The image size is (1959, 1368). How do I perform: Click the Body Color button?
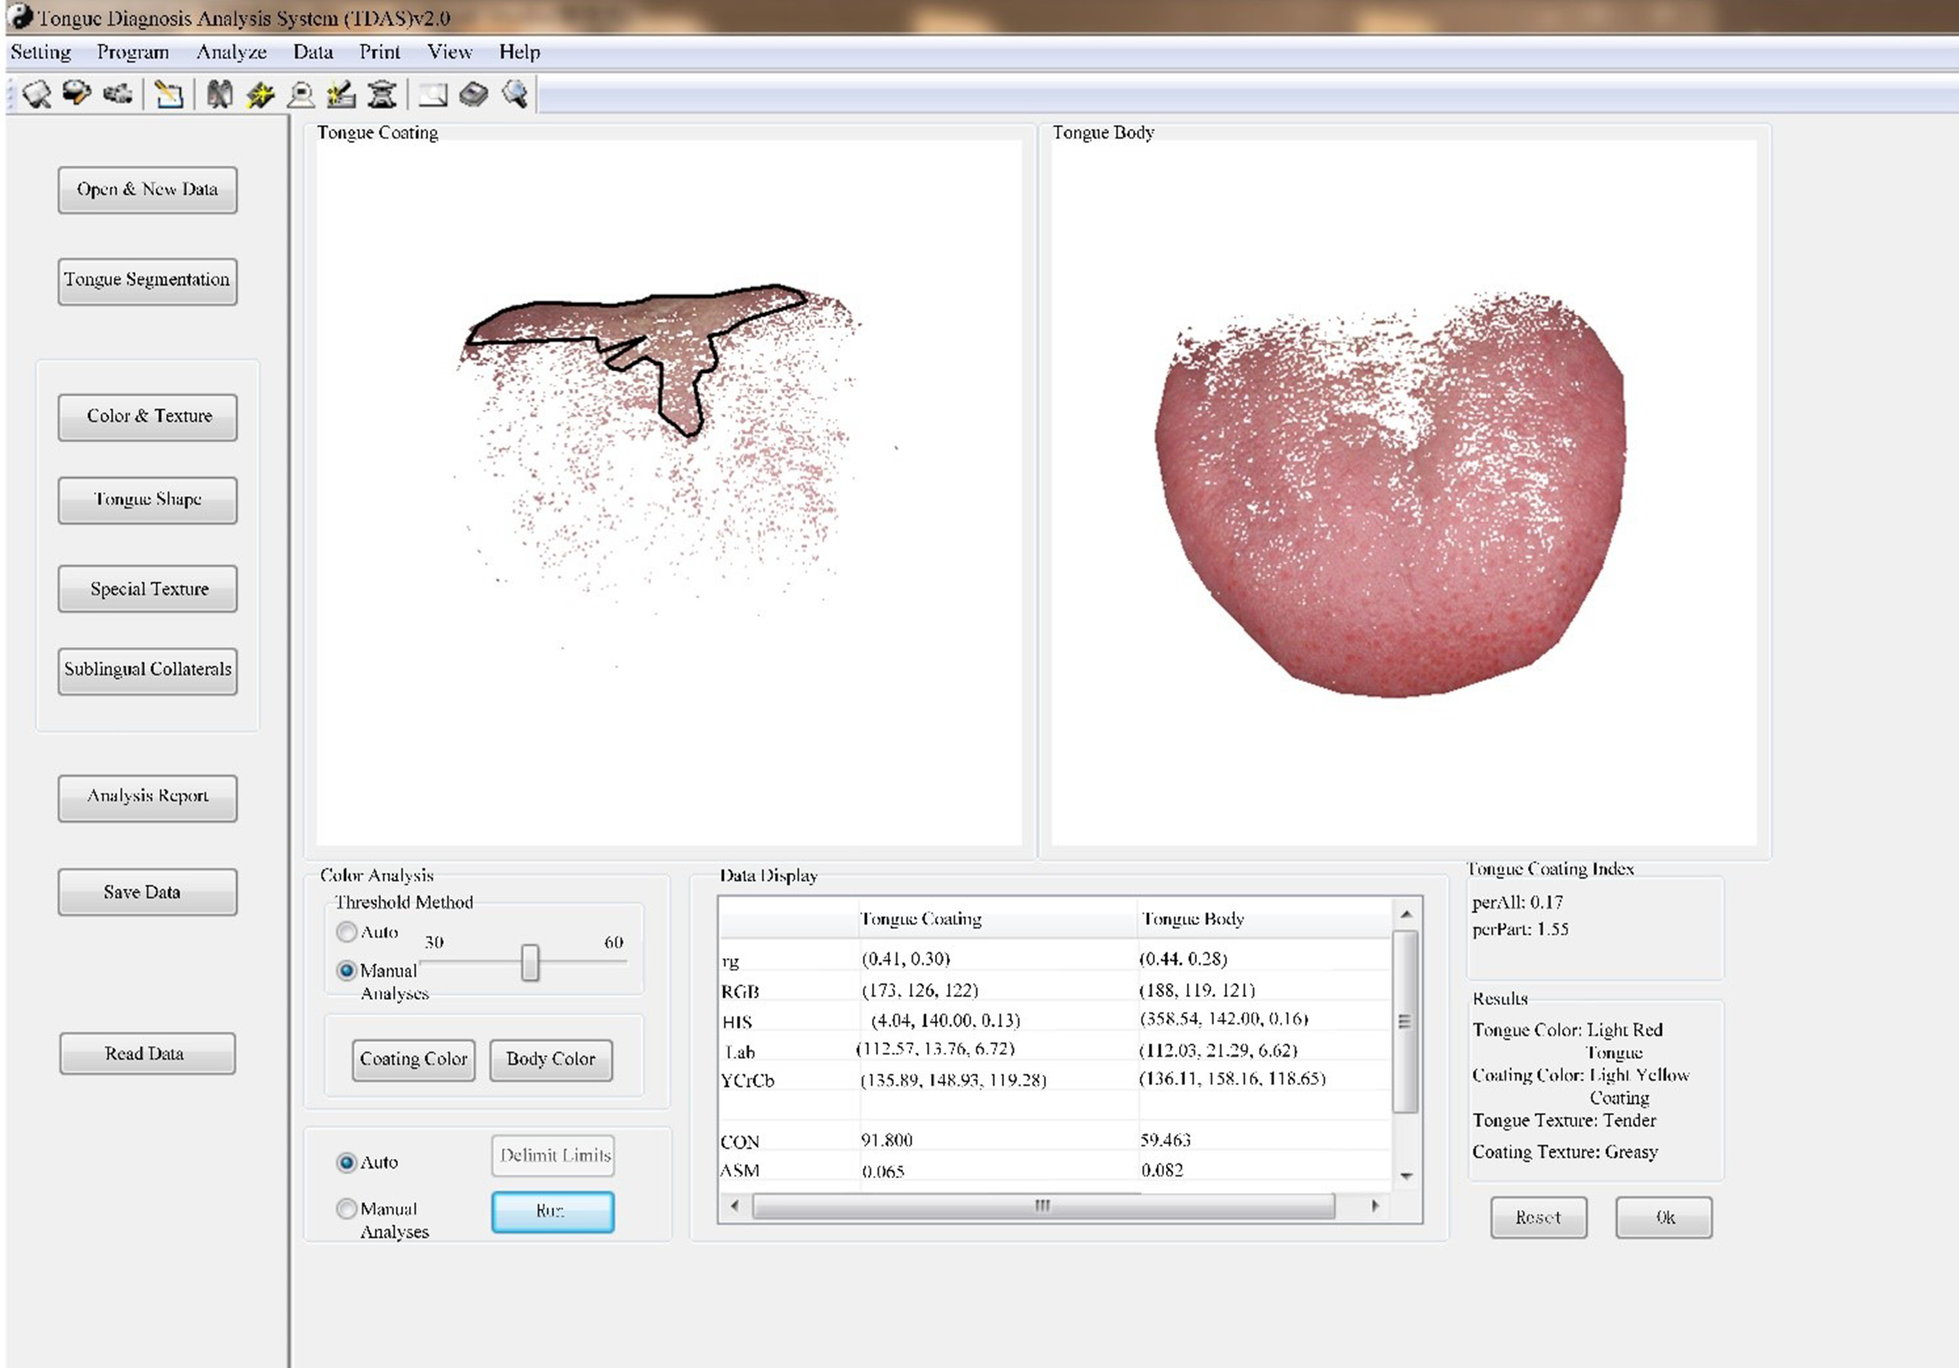551,1059
